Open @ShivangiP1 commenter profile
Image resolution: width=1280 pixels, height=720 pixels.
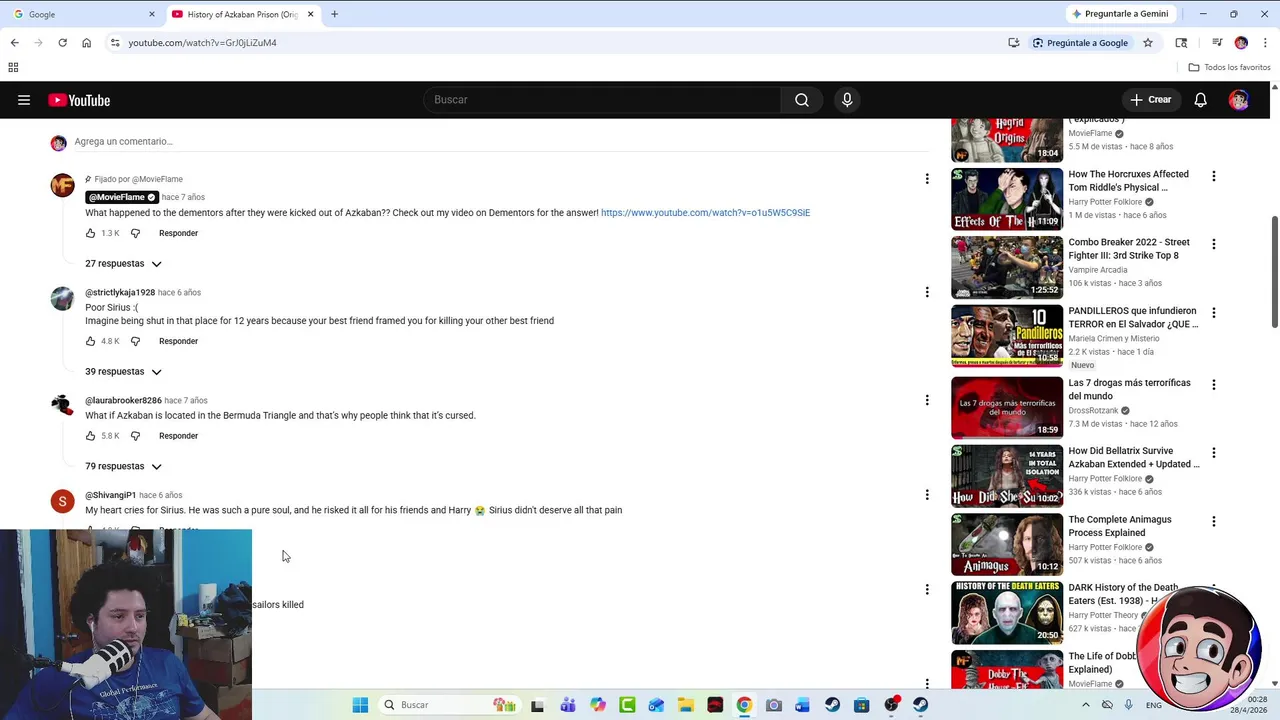(x=110, y=495)
